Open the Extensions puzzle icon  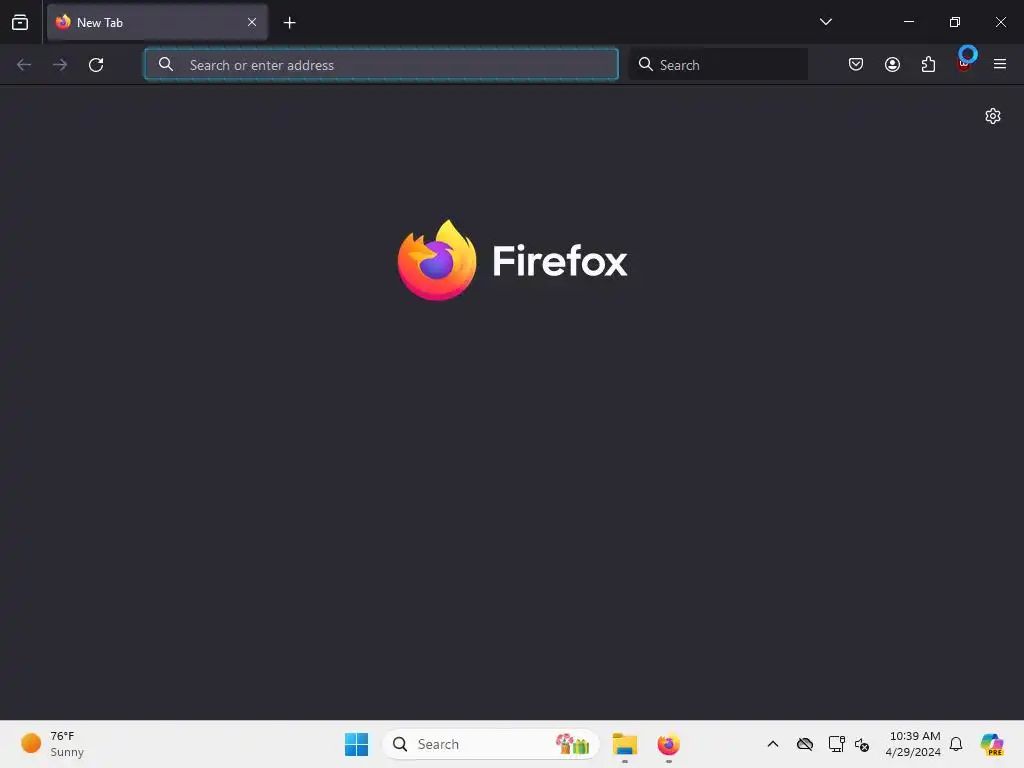point(928,64)
